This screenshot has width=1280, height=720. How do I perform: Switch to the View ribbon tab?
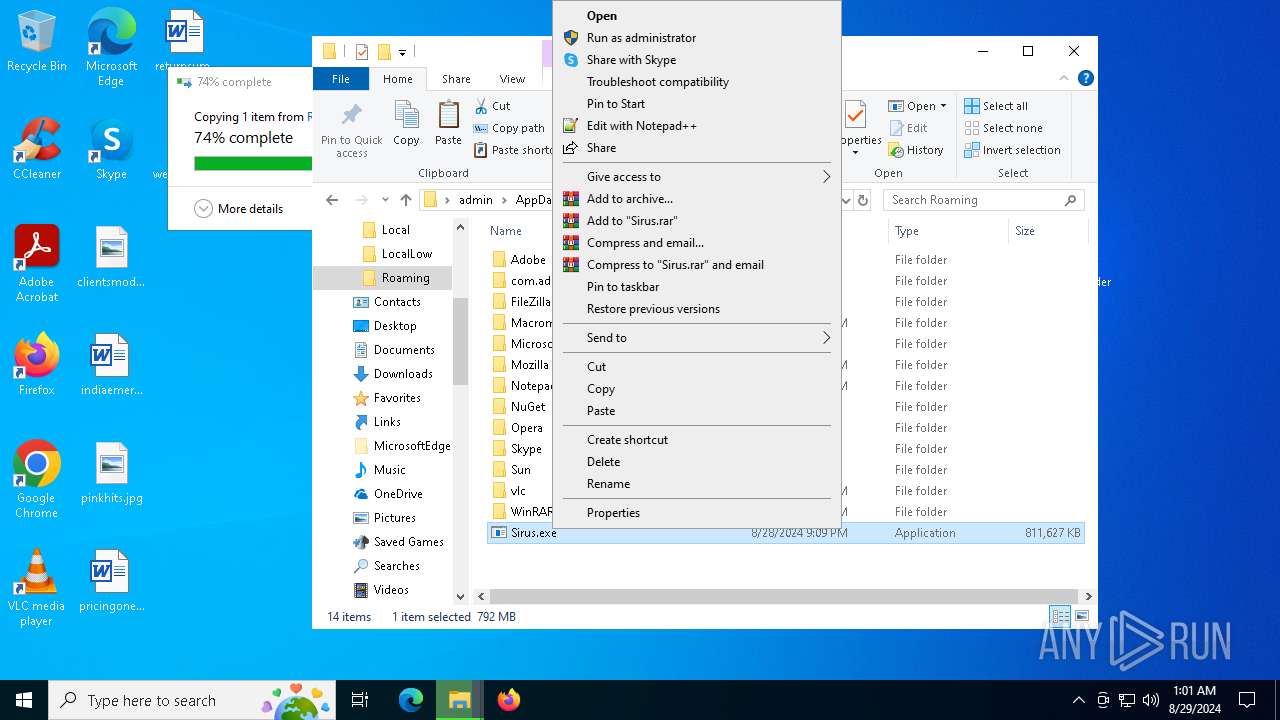pyautogui.click(x=512, y=79)
